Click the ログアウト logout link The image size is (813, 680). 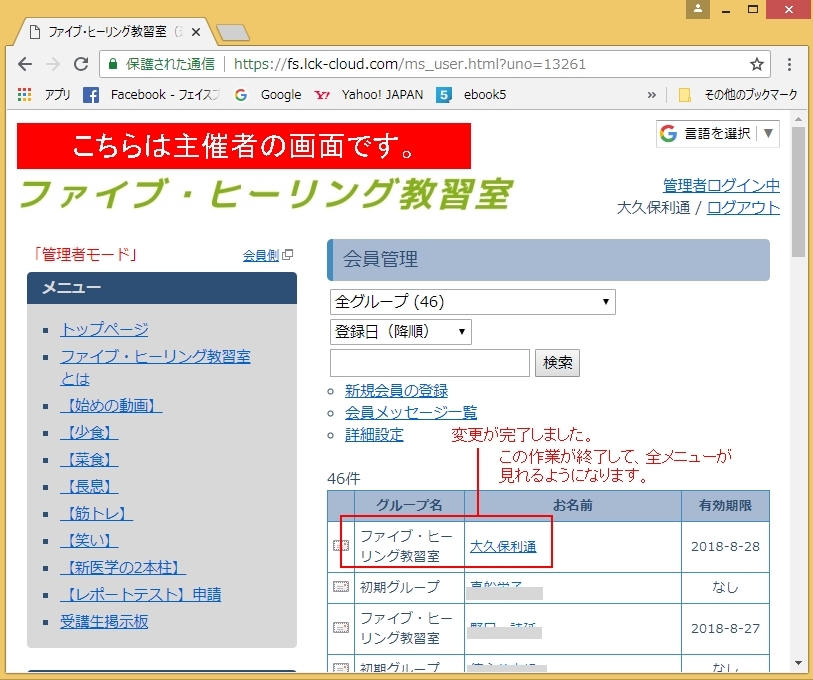pos(743,207)
